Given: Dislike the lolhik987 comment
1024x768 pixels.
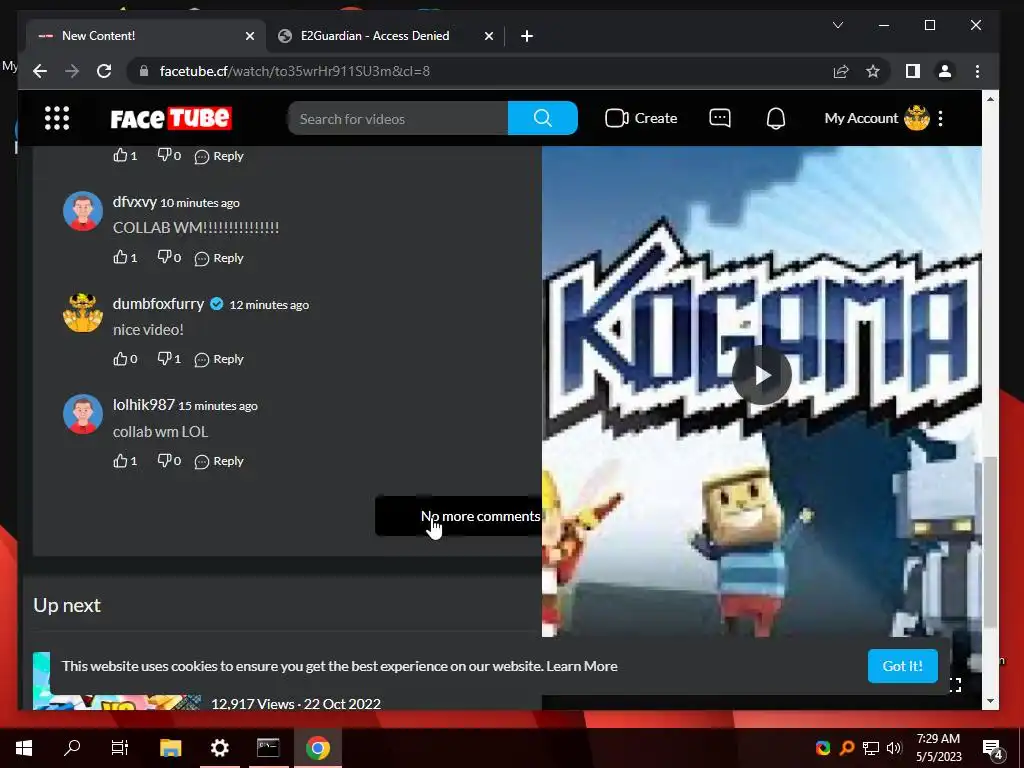Looking at the screenshot, I should tap(168, 460).
